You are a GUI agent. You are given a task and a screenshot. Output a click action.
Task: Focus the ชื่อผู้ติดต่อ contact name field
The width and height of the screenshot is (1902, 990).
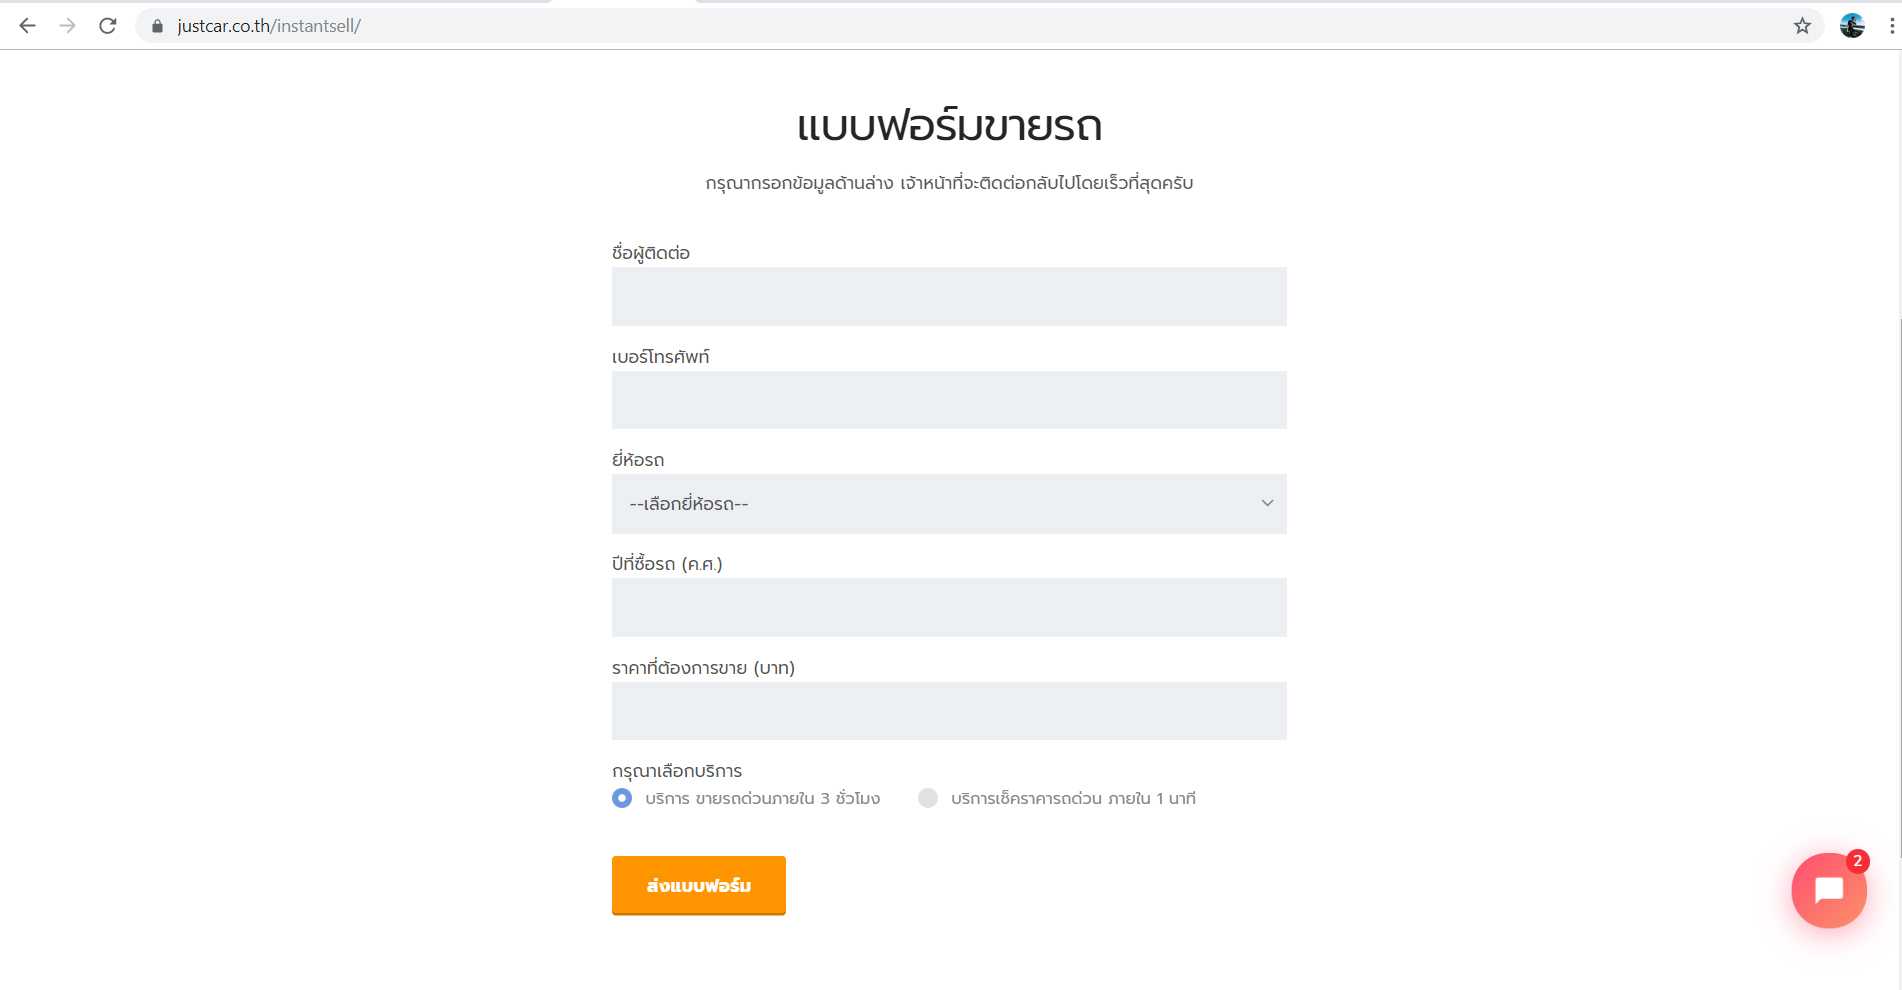pyautogui.click(x=949, y=296)
